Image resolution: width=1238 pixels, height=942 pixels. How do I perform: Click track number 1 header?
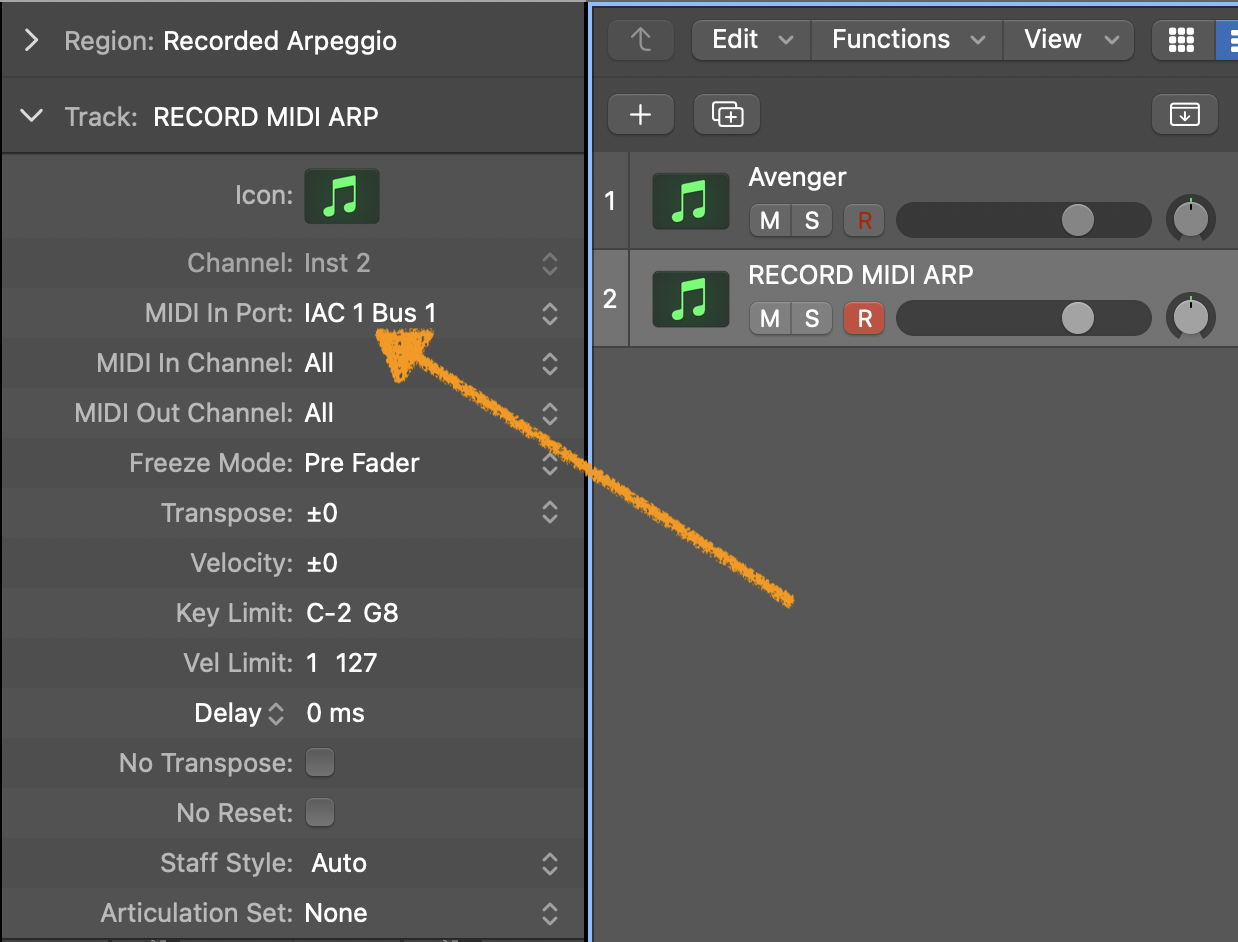point(610,202)
